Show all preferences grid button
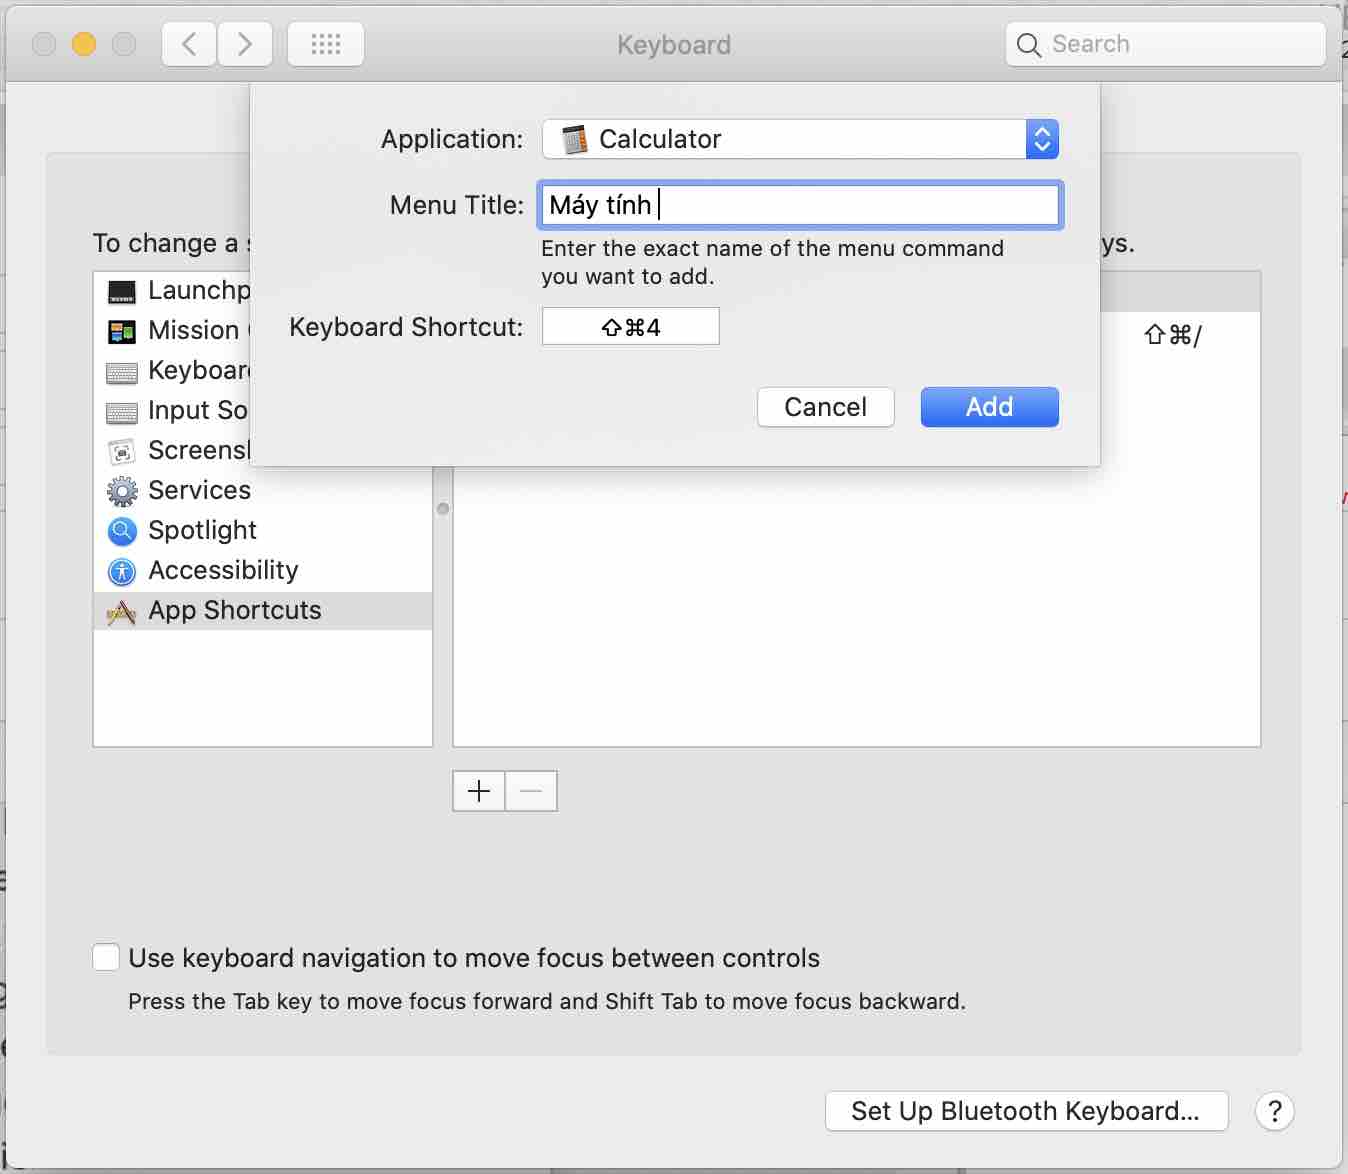Image resolution: width=1348 pixels, height=1174 pixels. pos(326,45)
